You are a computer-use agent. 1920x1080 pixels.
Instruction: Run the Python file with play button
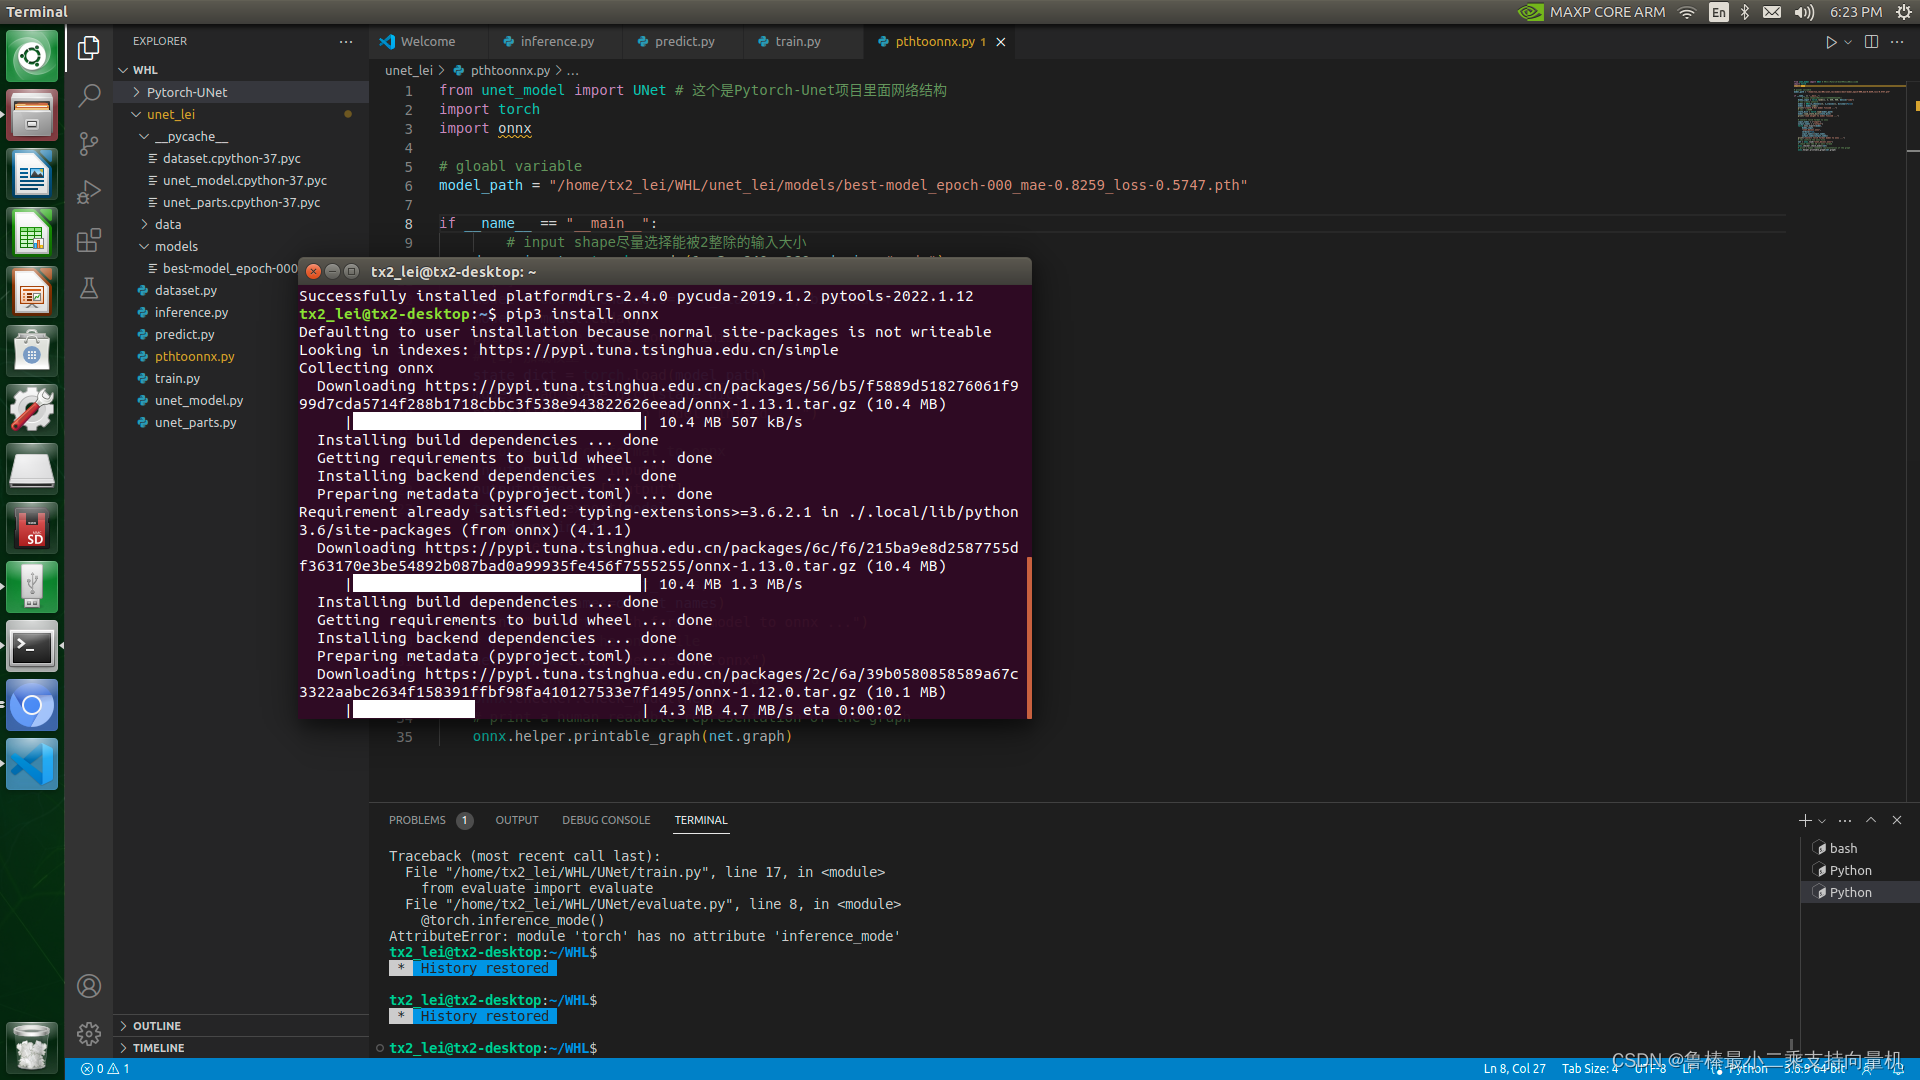tap(1830, 42)
